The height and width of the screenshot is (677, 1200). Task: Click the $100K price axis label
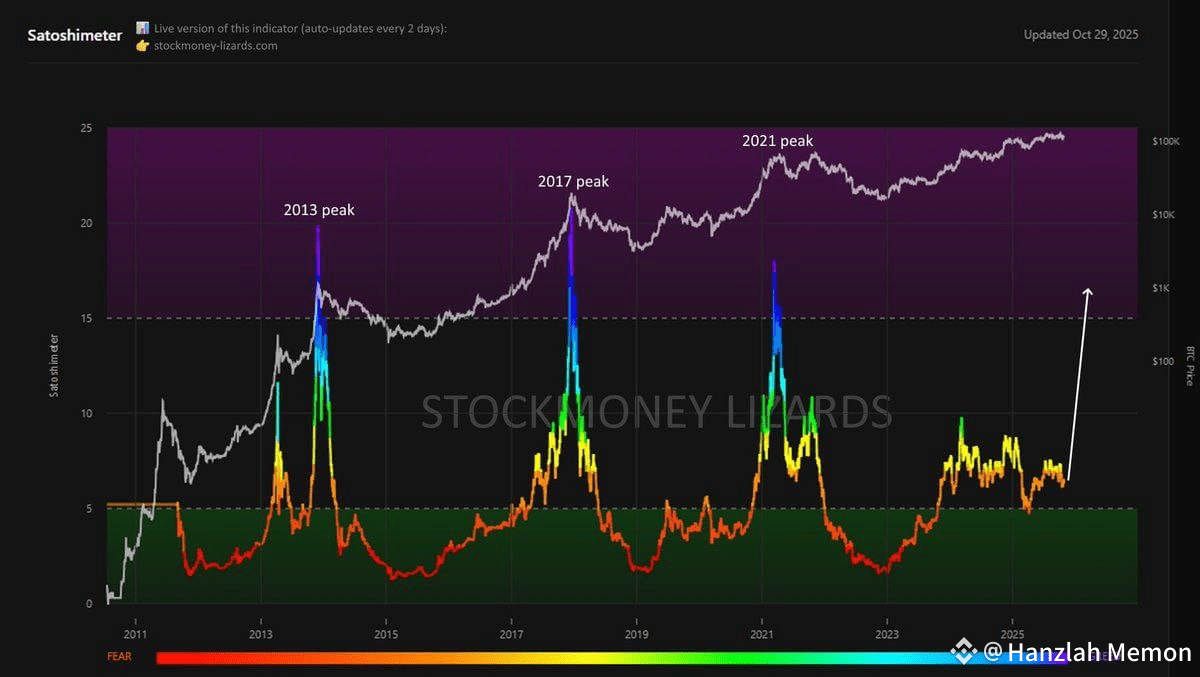[1166, 142]
